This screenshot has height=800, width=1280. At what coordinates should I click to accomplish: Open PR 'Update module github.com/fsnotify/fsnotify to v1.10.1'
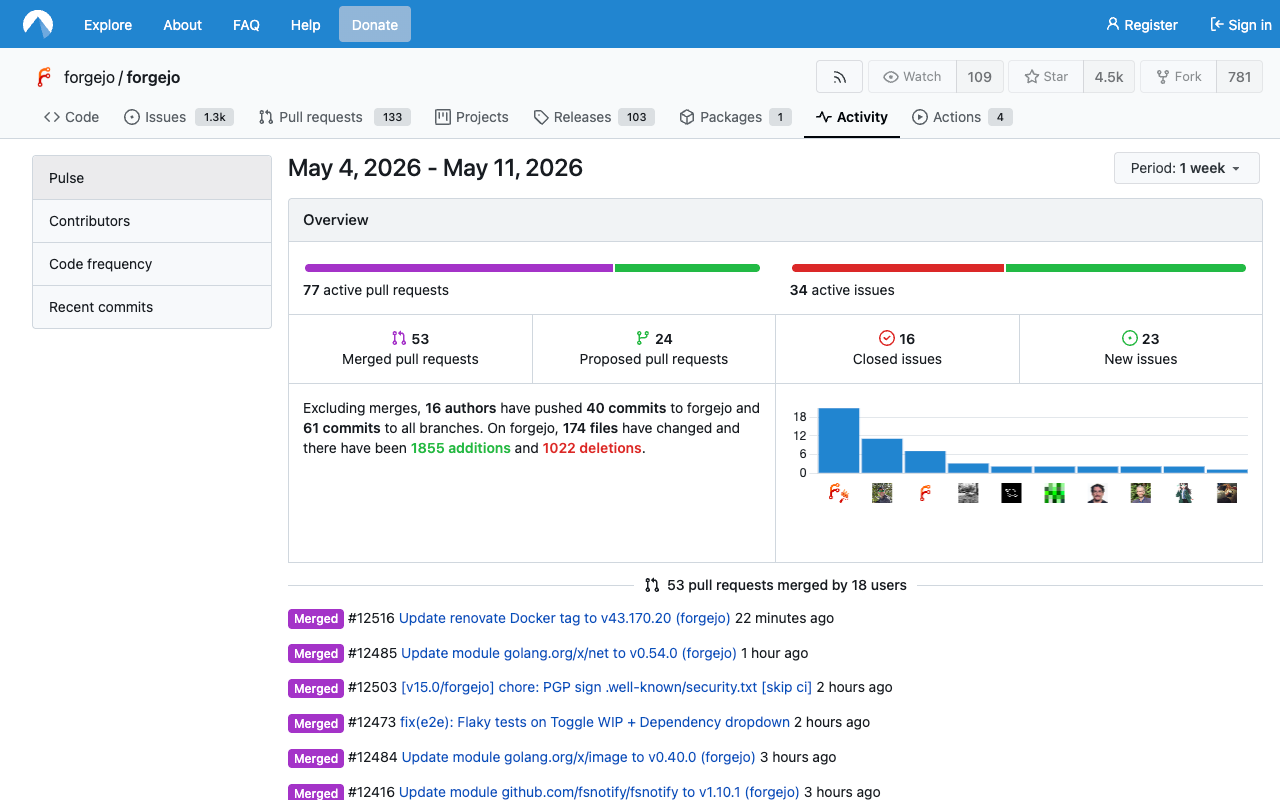599,792
